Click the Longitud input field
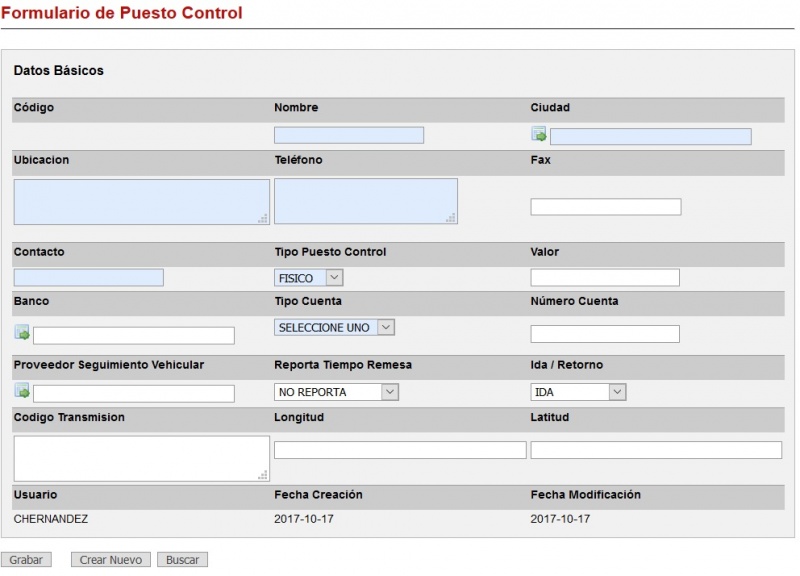Image resolution: width=800 pixels, height=576 pixels. tap(400, 450)
